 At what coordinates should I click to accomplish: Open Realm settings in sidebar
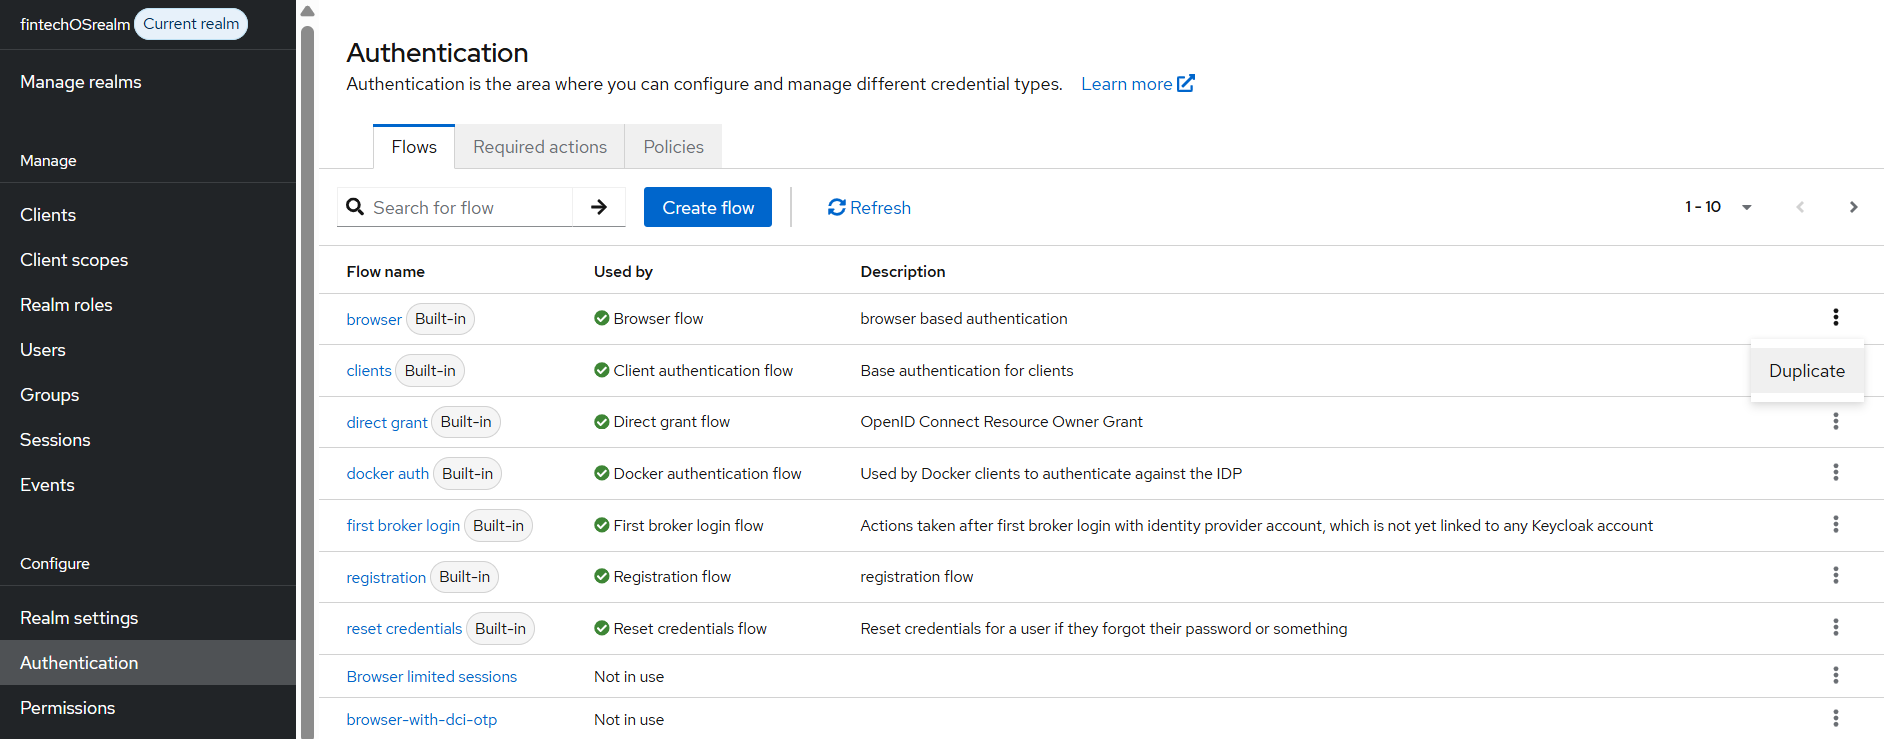click(79, 618)
